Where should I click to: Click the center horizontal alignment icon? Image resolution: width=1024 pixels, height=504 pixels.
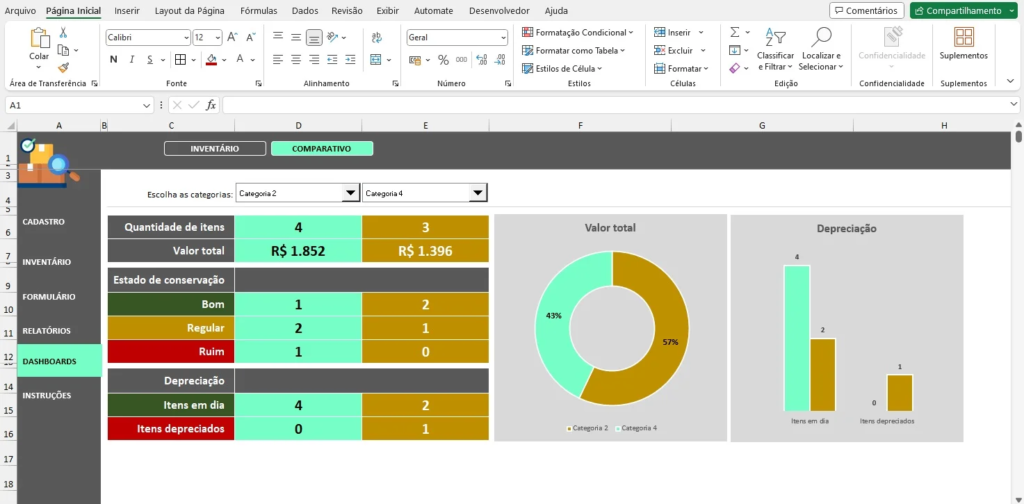coord(296,59)
